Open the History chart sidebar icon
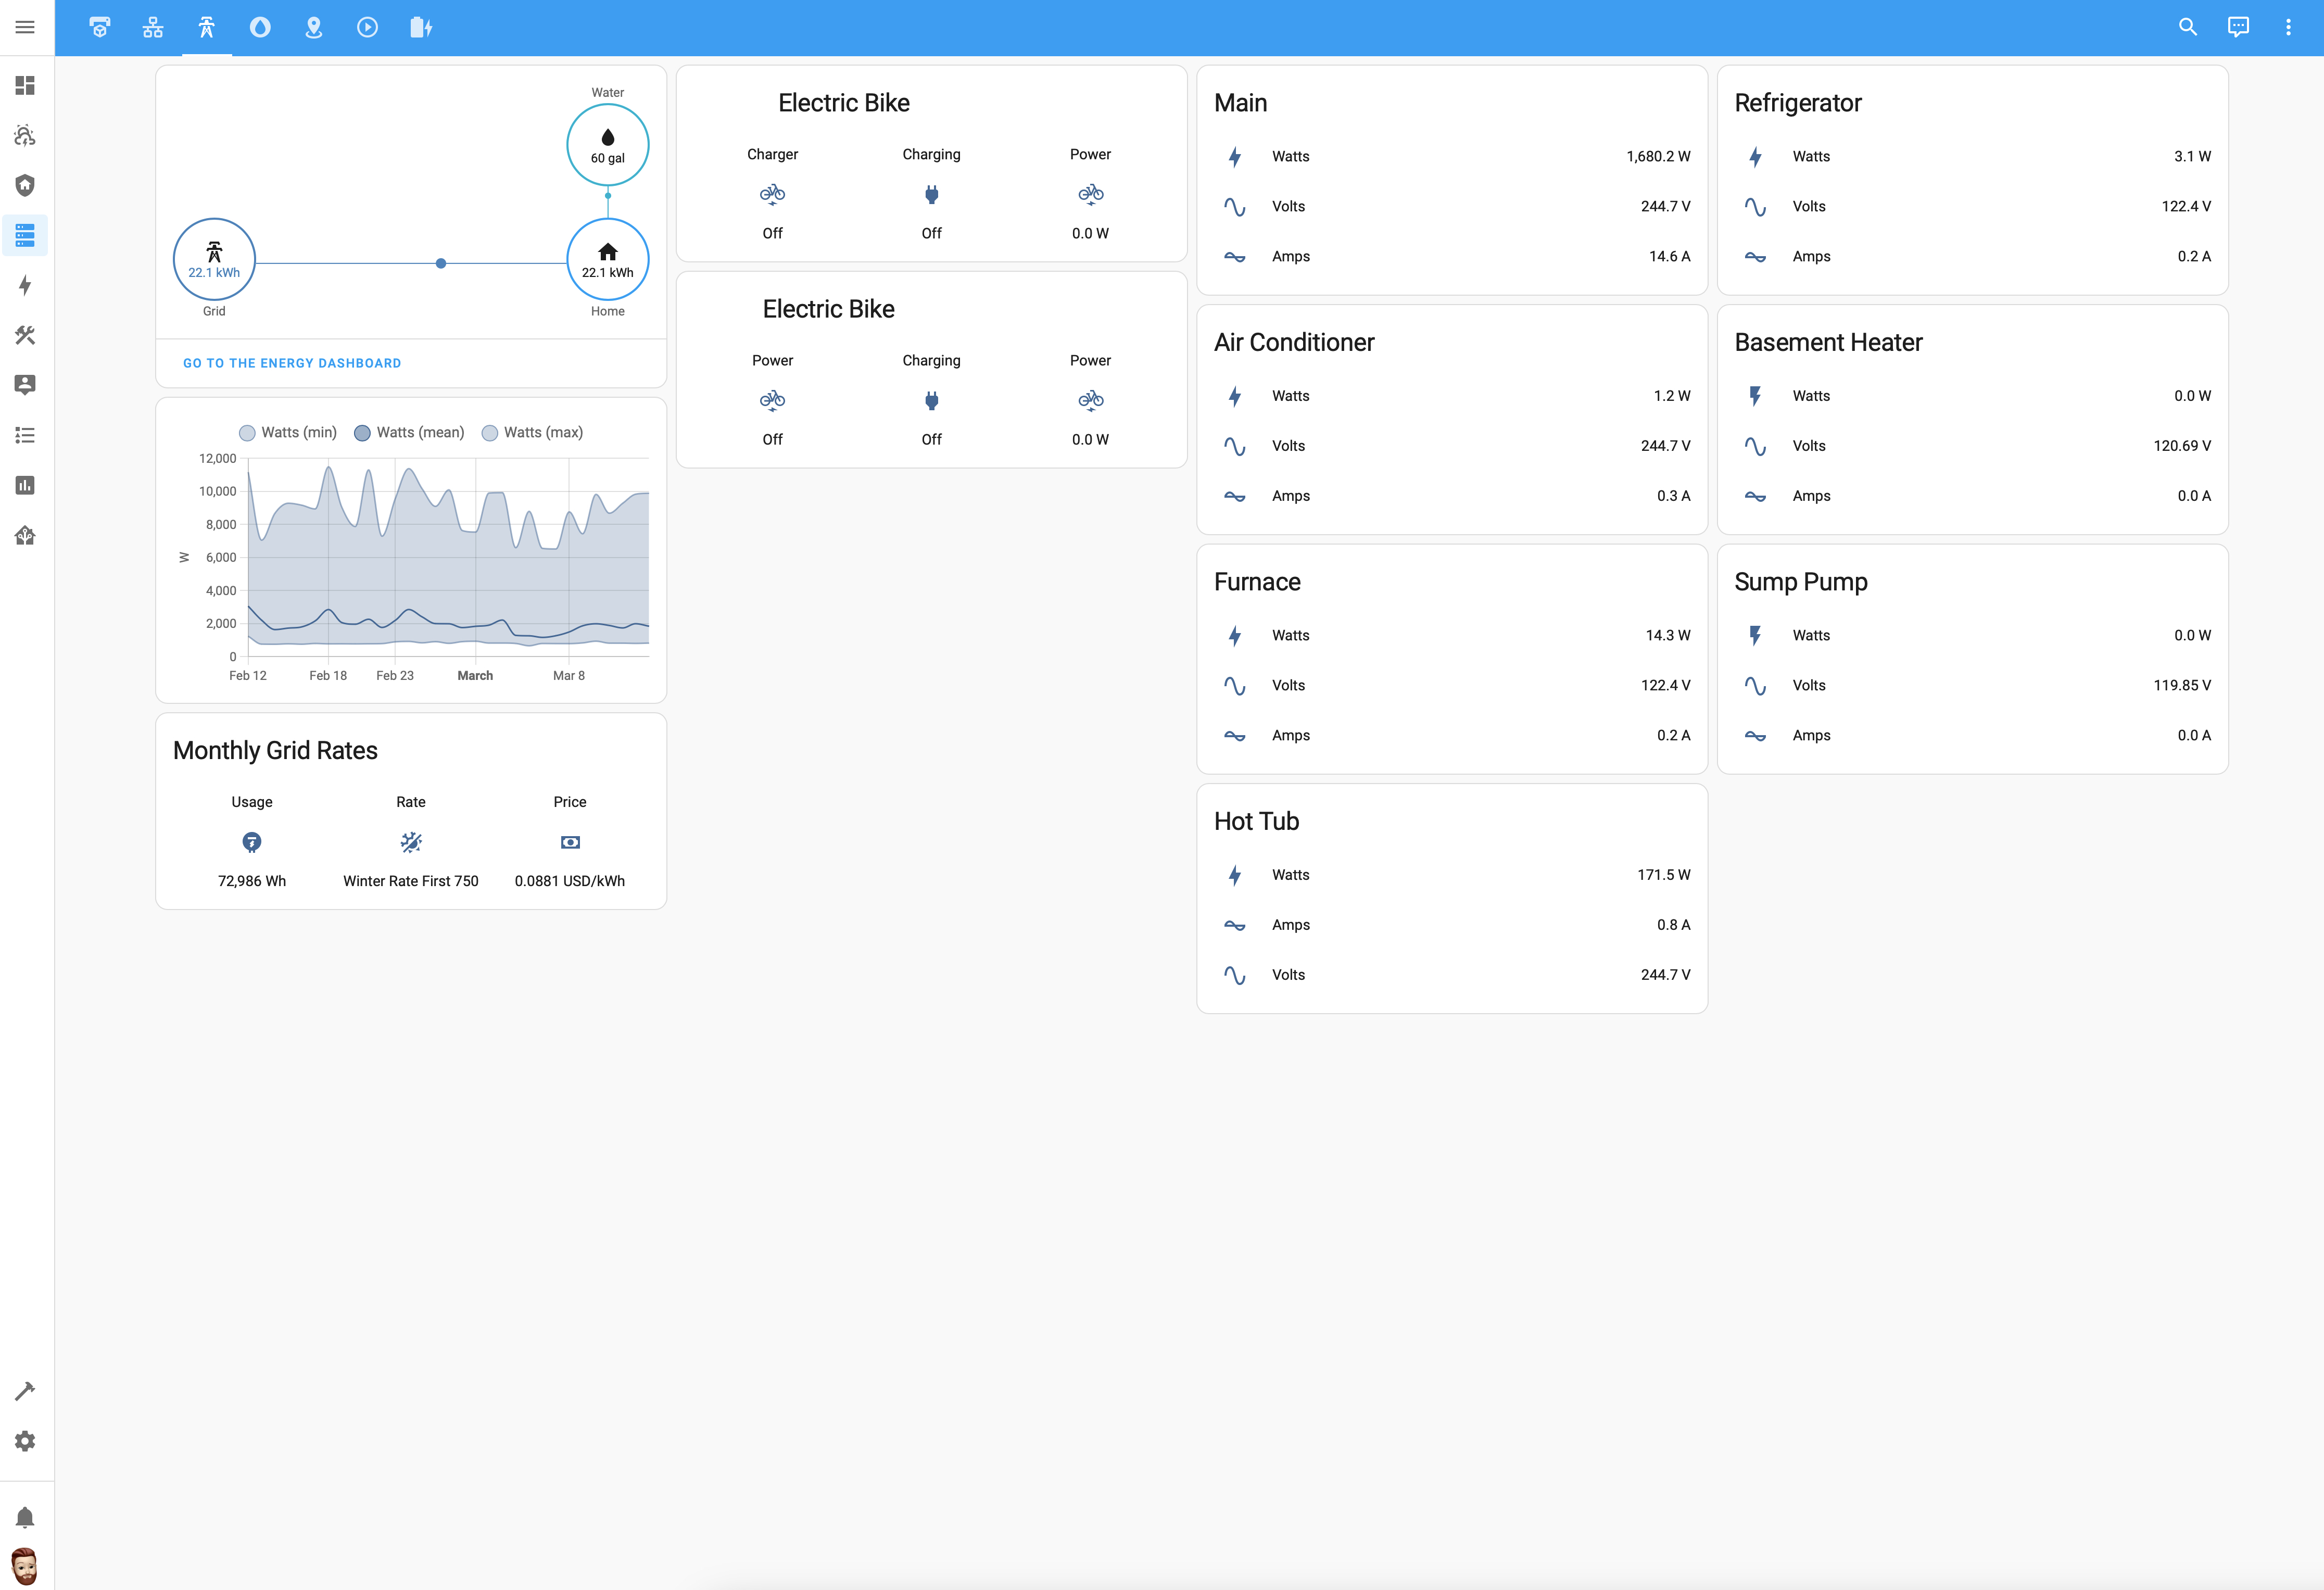Screen dimensions: 2324x1590 (x=25, y=485)
